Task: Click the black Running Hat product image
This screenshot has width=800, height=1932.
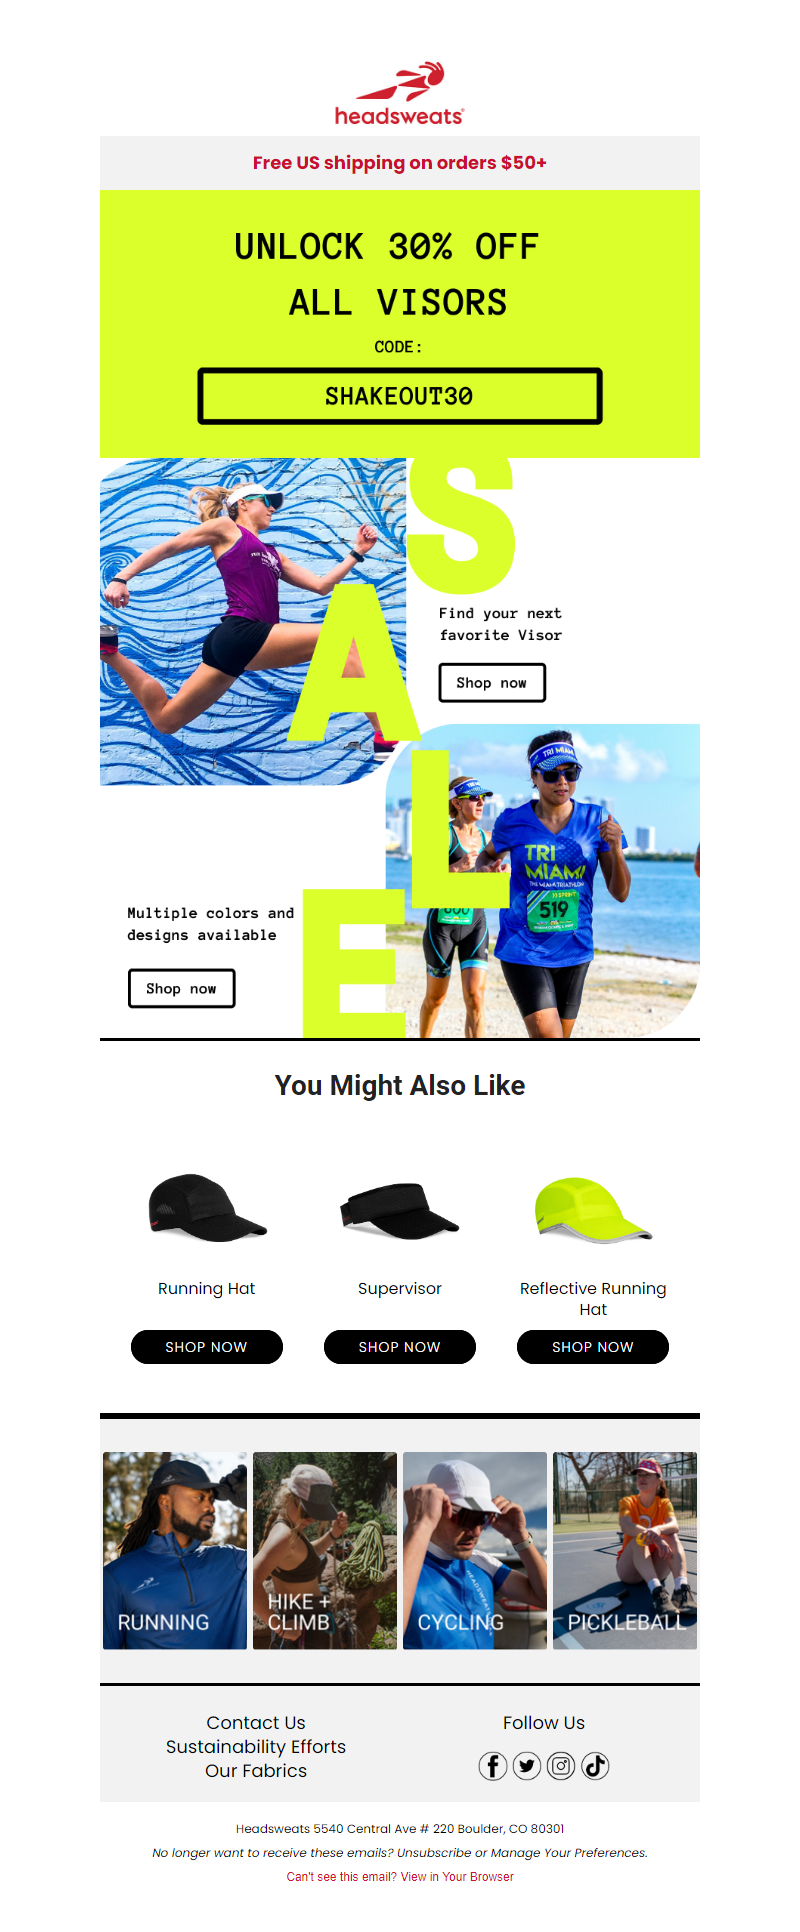Action: point(207,1208)
